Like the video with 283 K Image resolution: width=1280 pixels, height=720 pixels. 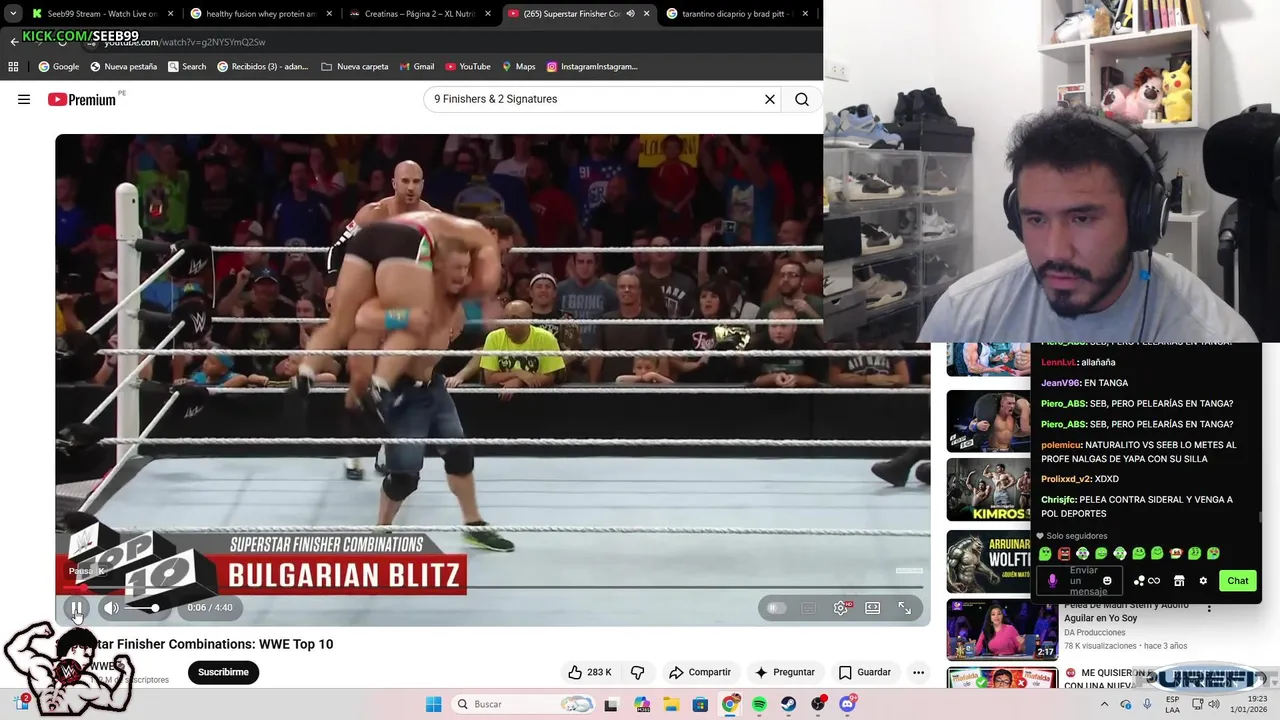(x=590, y=672)
